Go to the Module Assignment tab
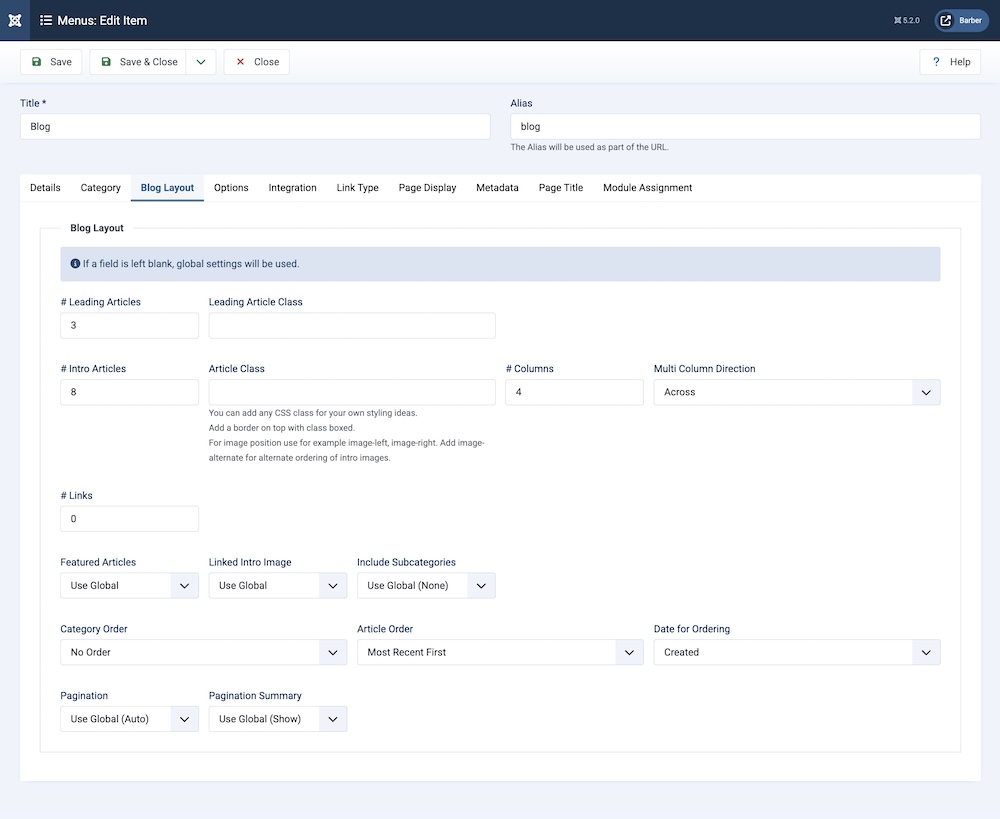 [647, 188]
